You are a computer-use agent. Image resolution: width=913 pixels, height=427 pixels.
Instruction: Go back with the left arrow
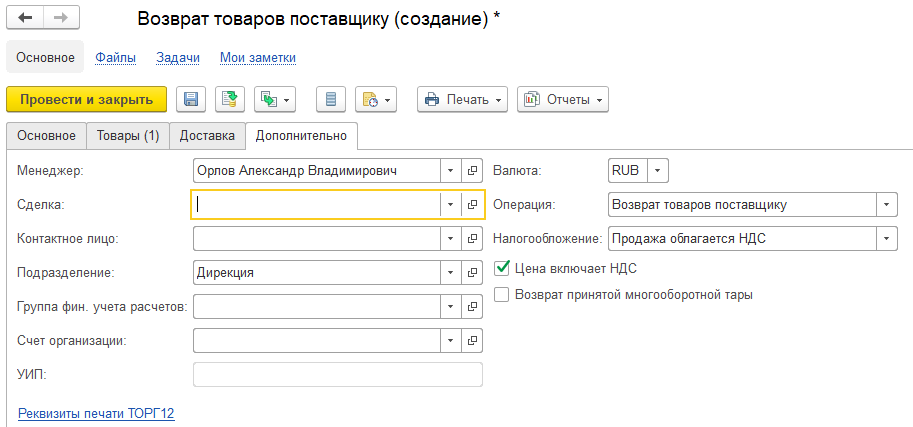coord(25,17)
